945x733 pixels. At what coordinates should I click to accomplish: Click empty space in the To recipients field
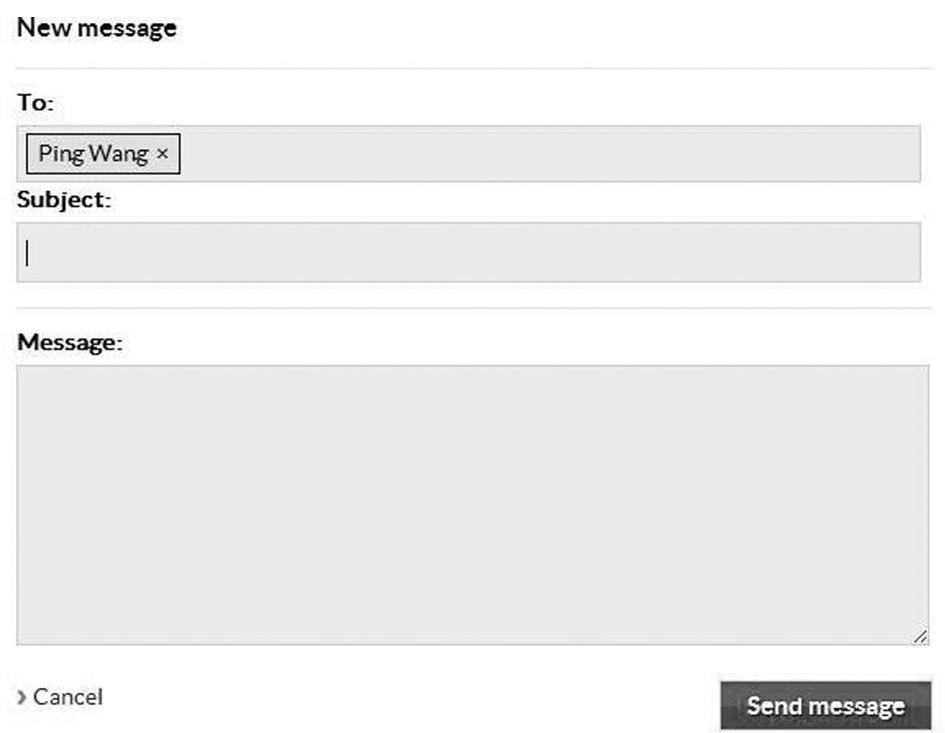[x=548, y=154]
